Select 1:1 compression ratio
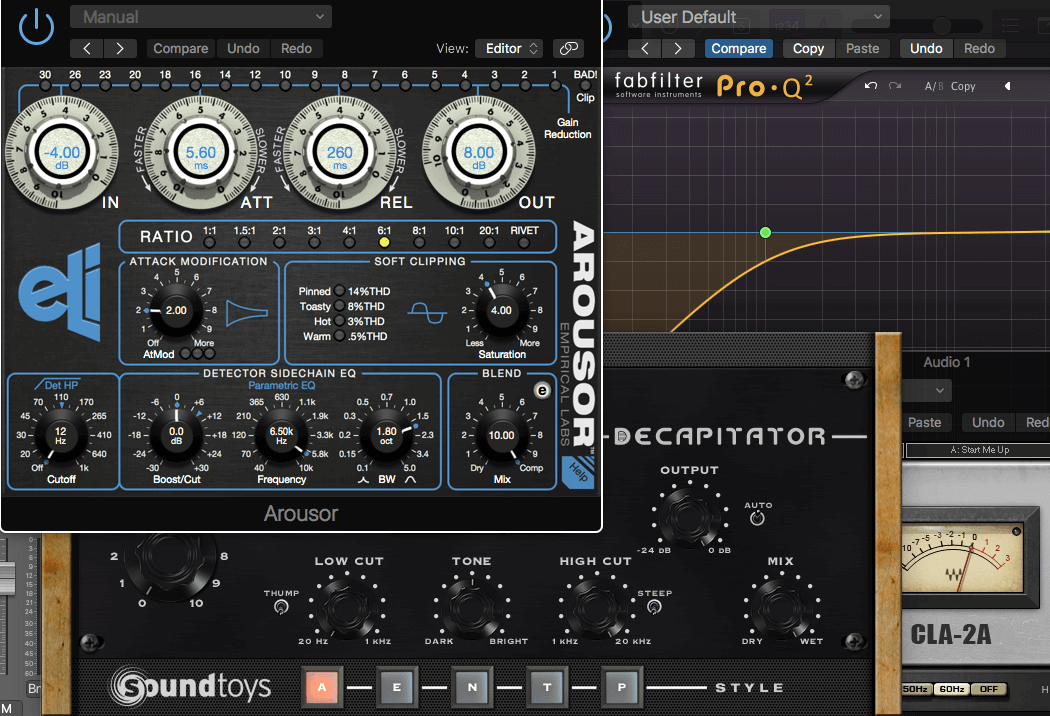The image size is (1050, 716). click(210, 242)
